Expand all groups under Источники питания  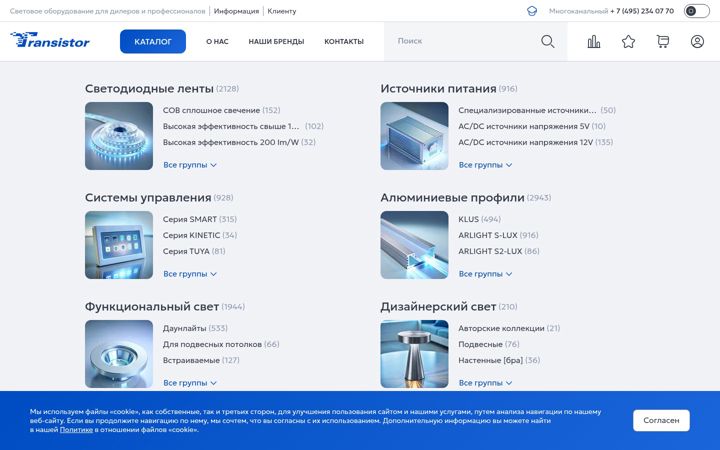point(485,165)
